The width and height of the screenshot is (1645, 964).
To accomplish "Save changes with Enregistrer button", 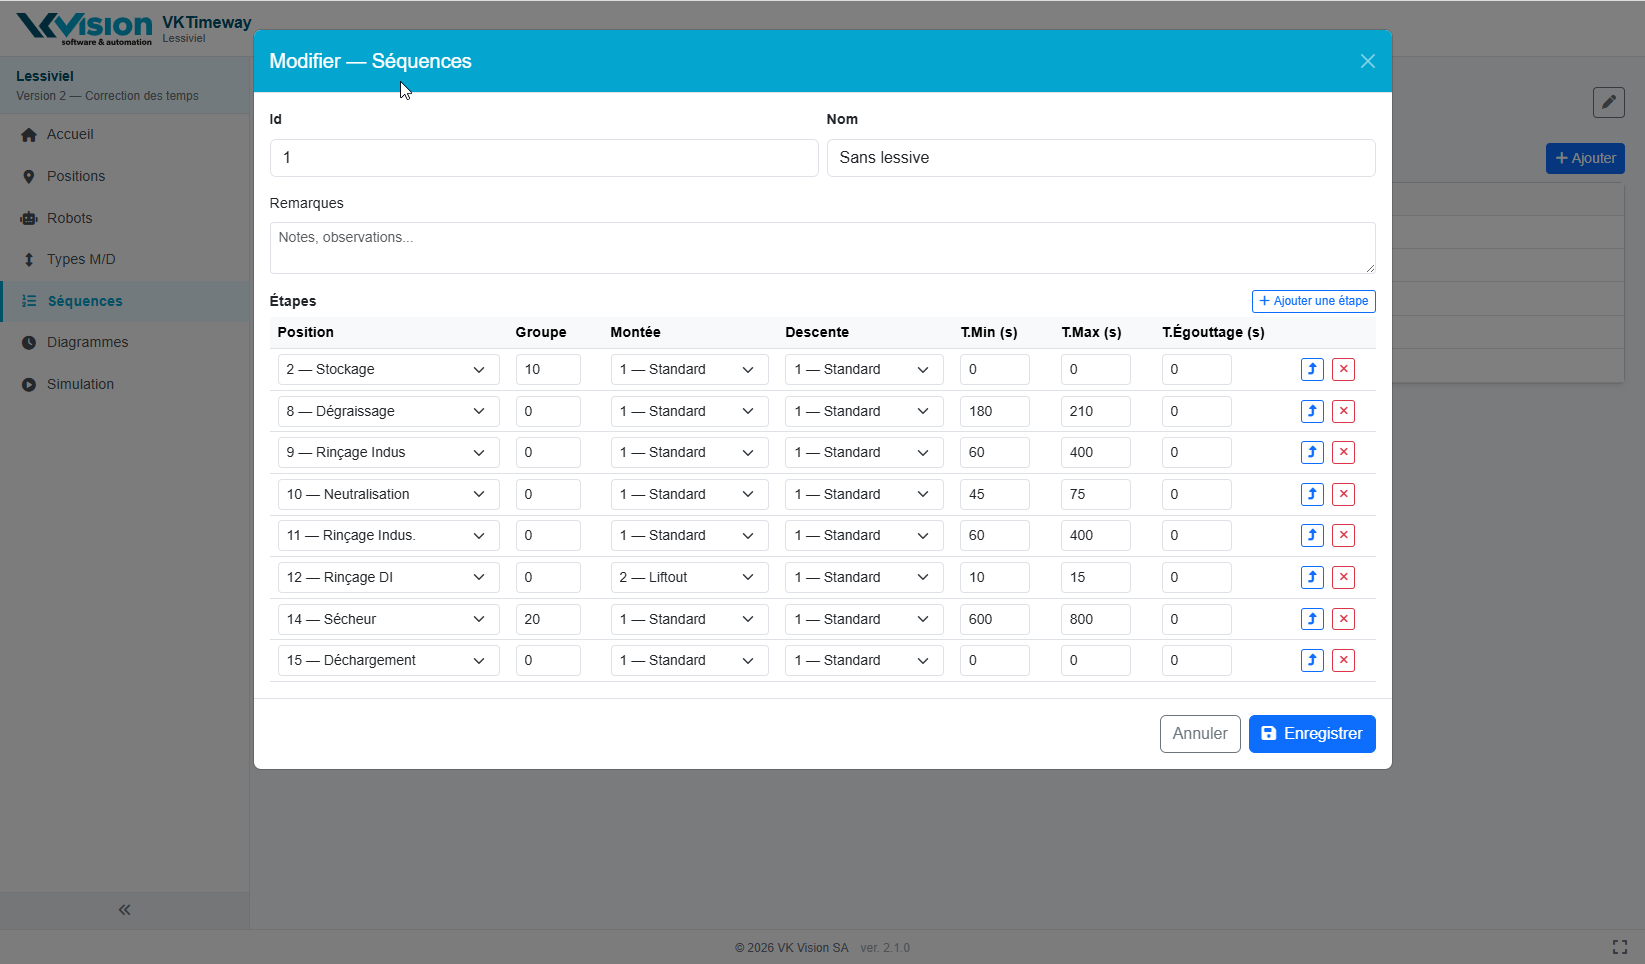I will 1311,733.
